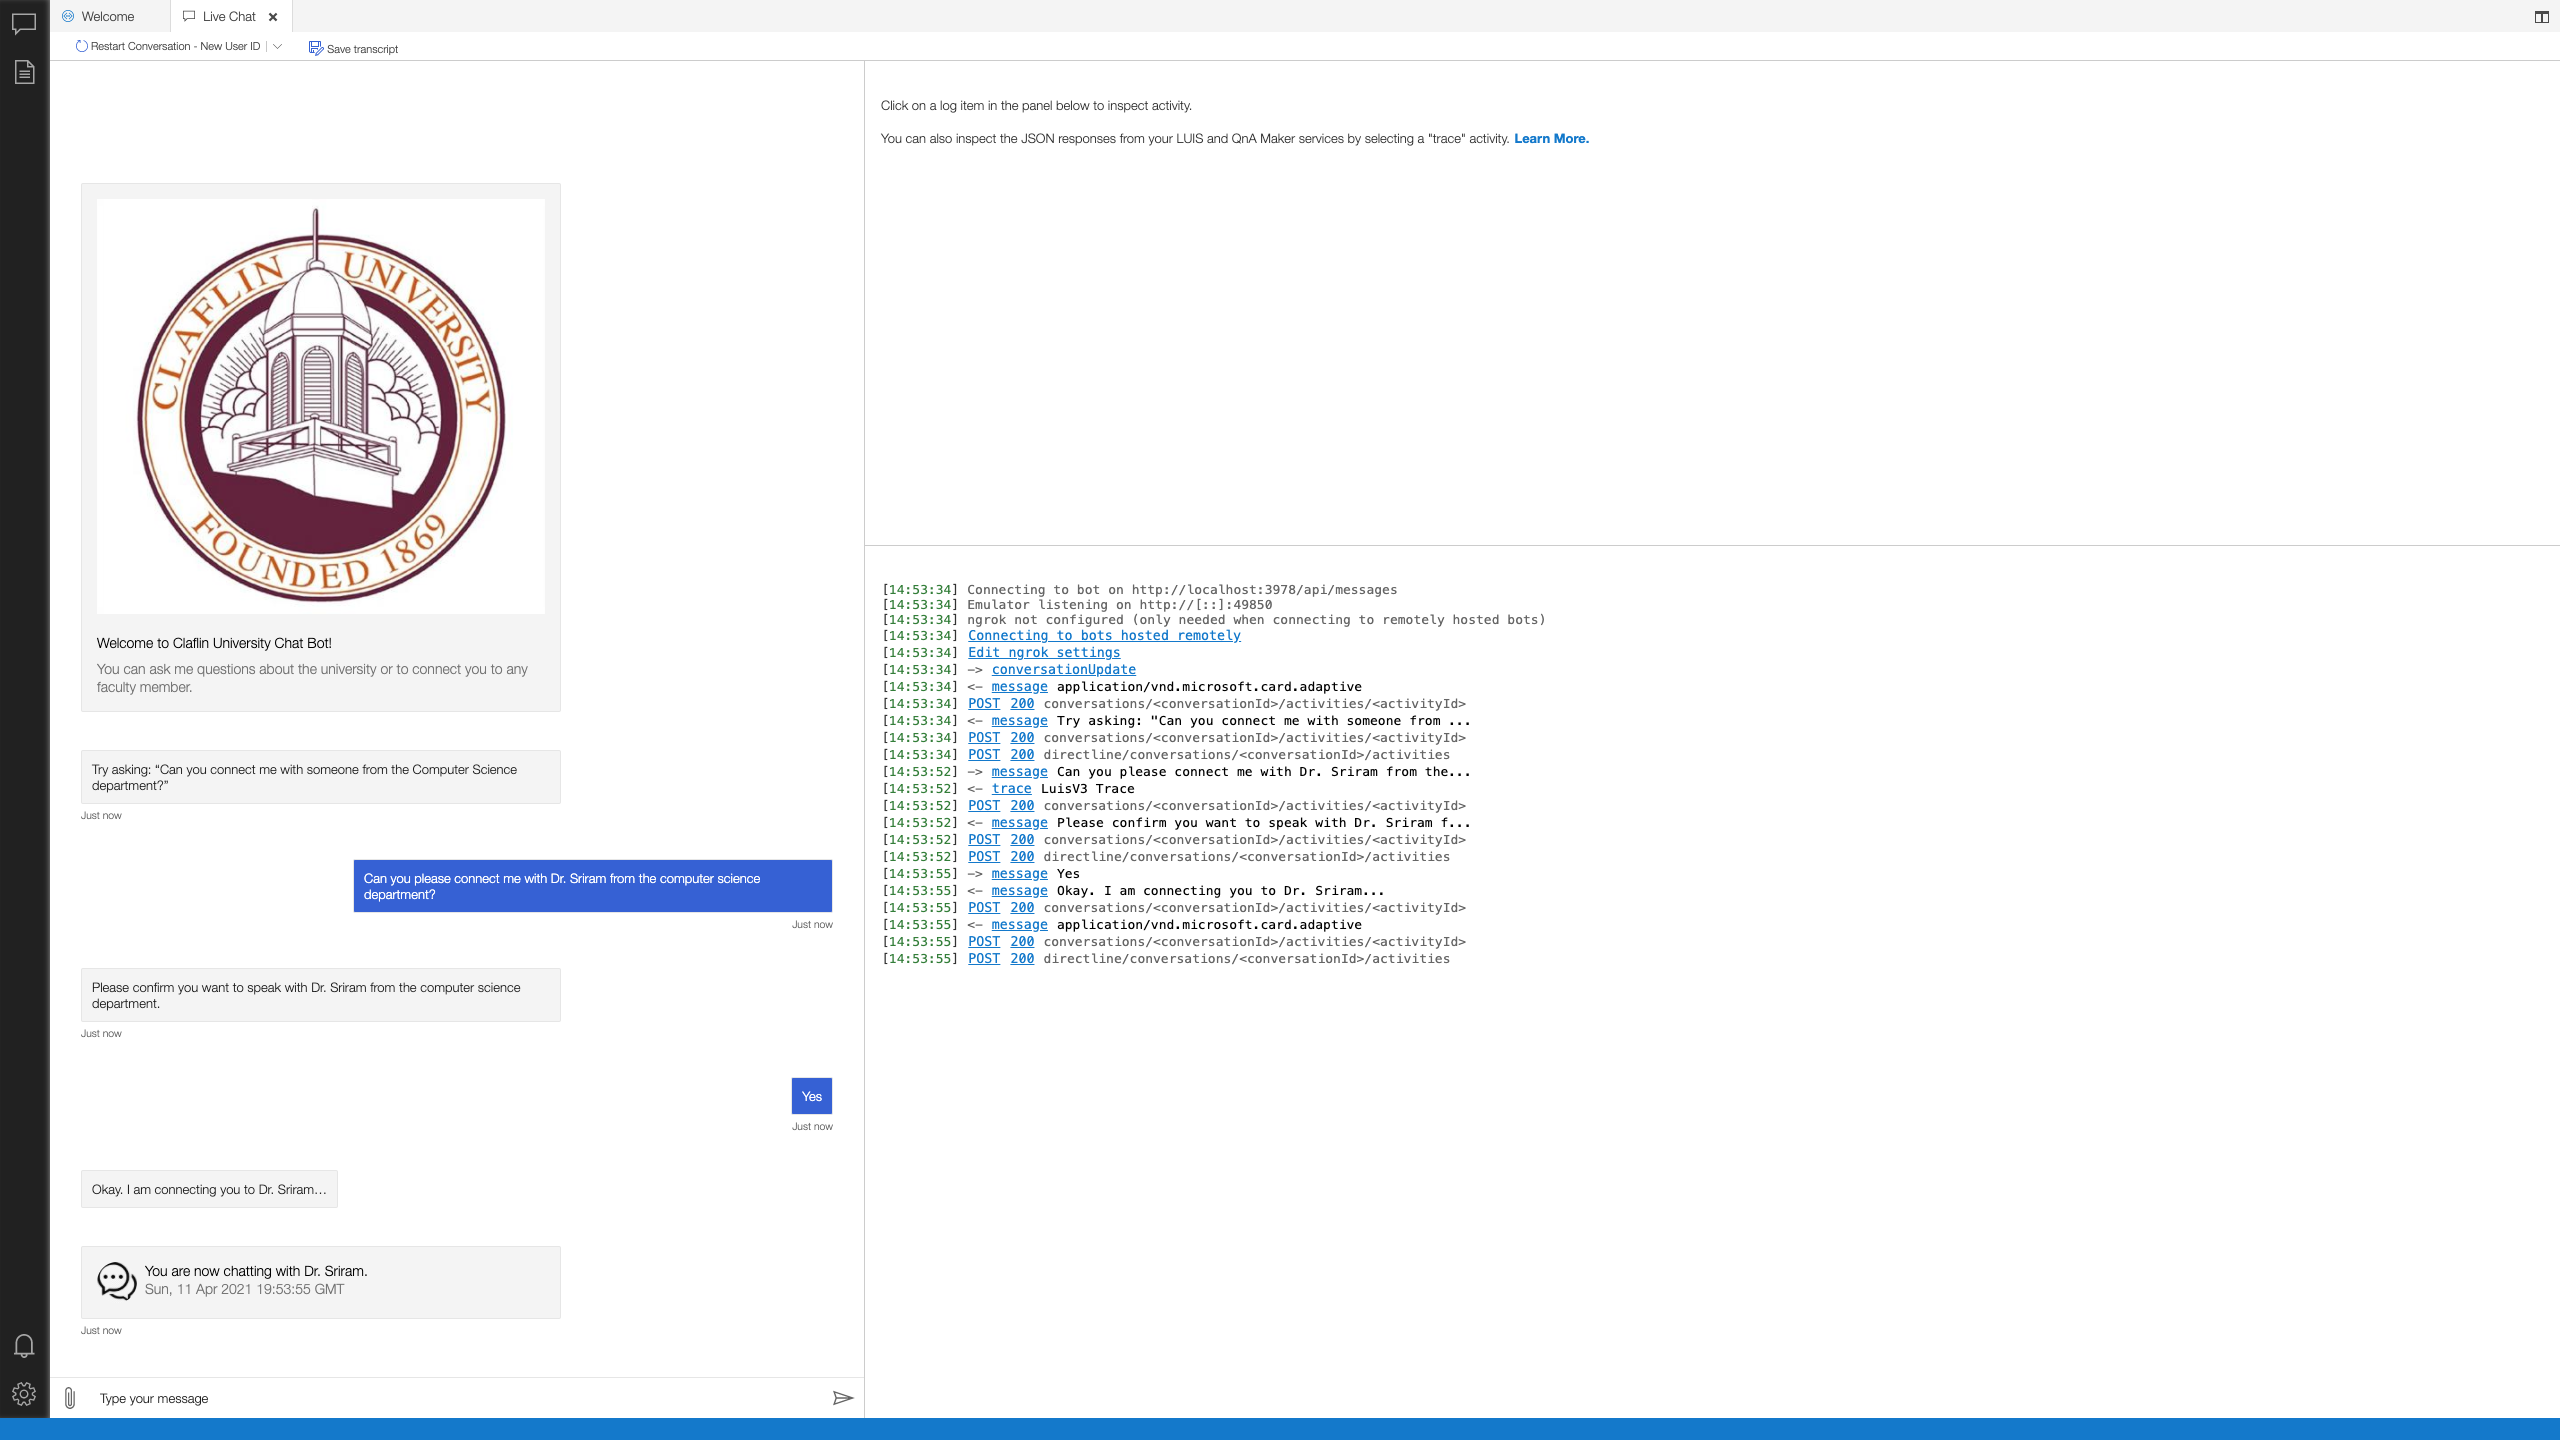Click the attach file paperclip icon
Image resolution: width=2560 pixels, height=1440 pixels.
click(69, 1398)
